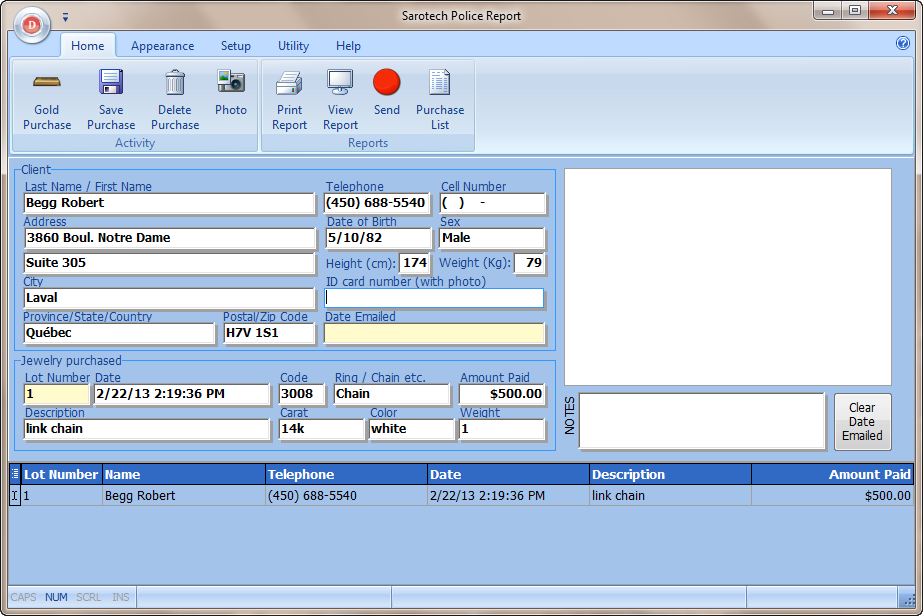Click the purchase Date field
This screenshot has width=923, height=616.
pyautogui.click(x=182, y=394)
